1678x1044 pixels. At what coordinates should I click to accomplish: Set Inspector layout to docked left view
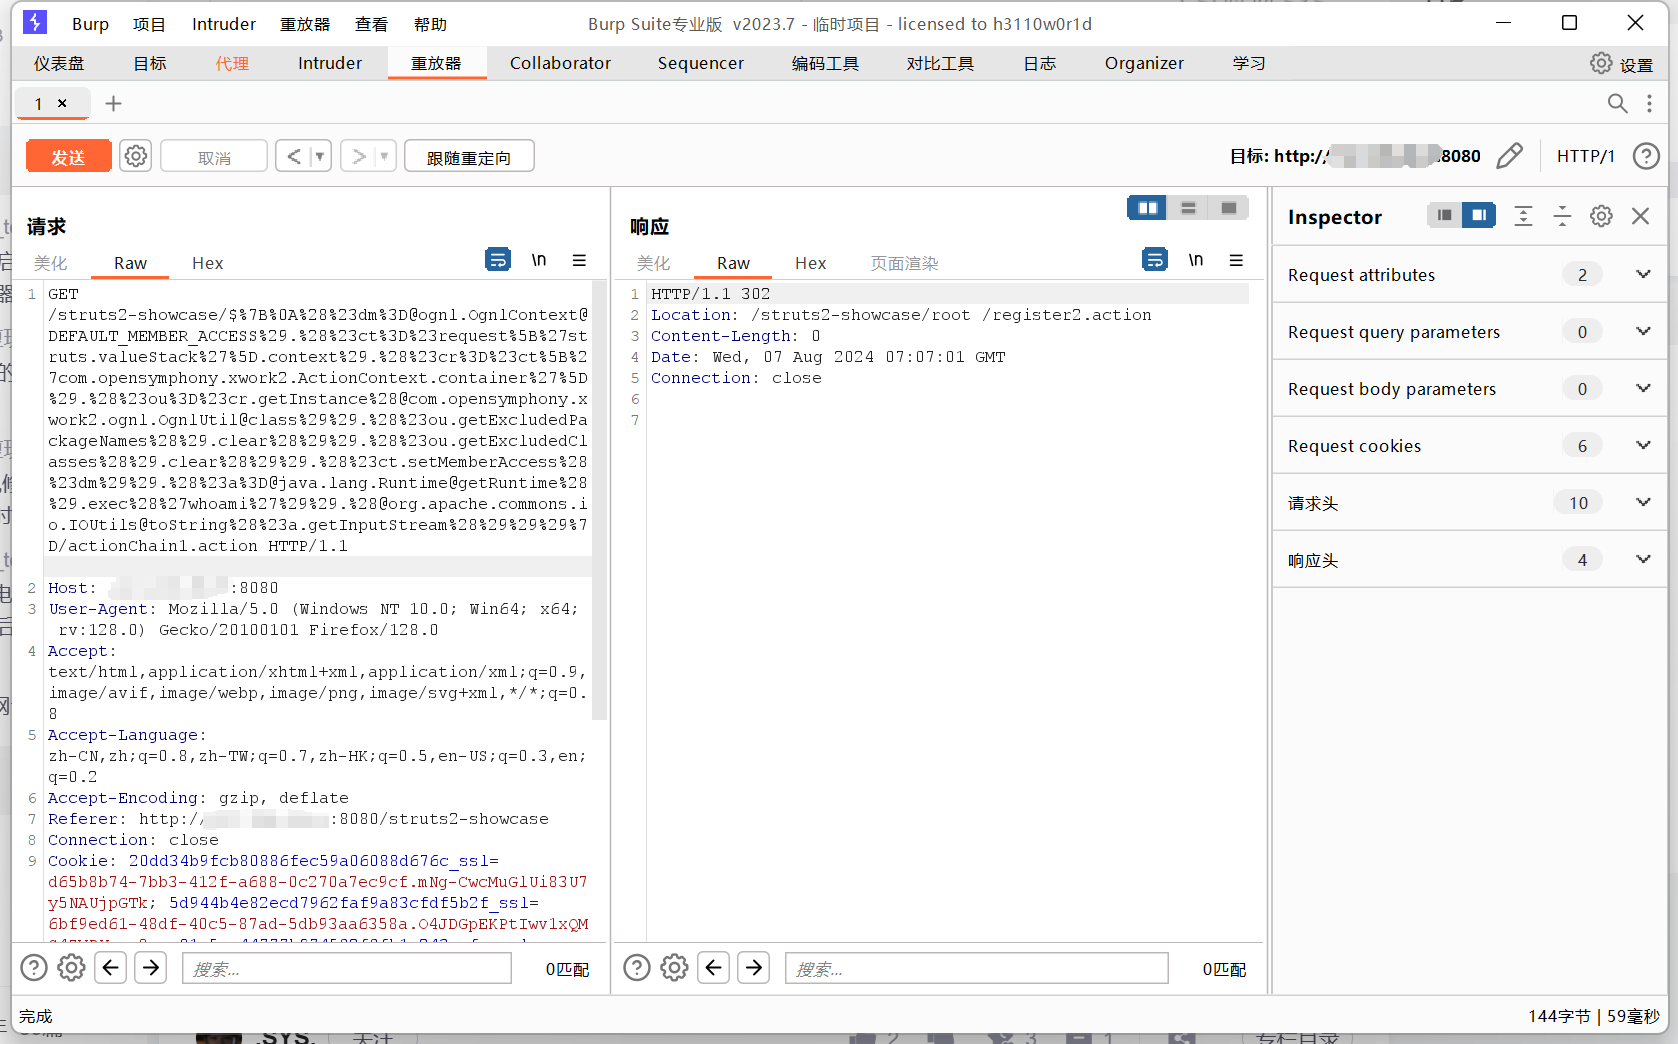pyautogui.click(x=1444, y=215)
